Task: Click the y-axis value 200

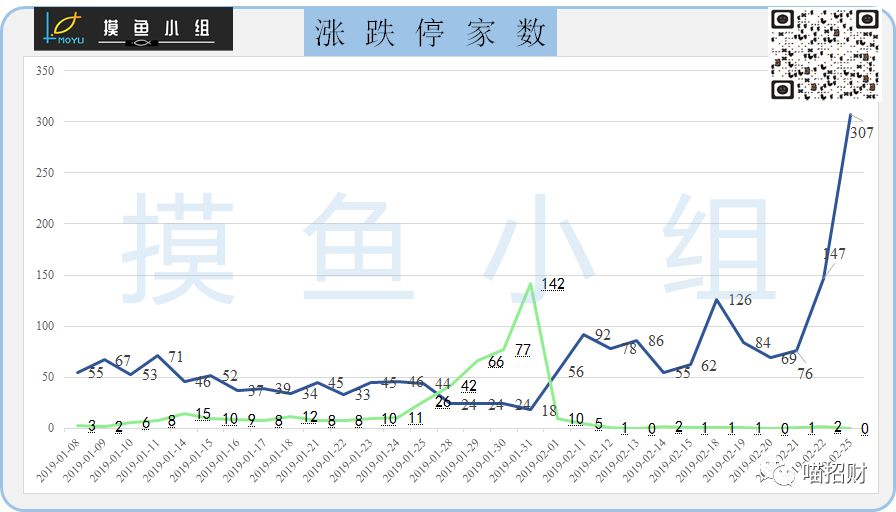Action: [45, 224]
